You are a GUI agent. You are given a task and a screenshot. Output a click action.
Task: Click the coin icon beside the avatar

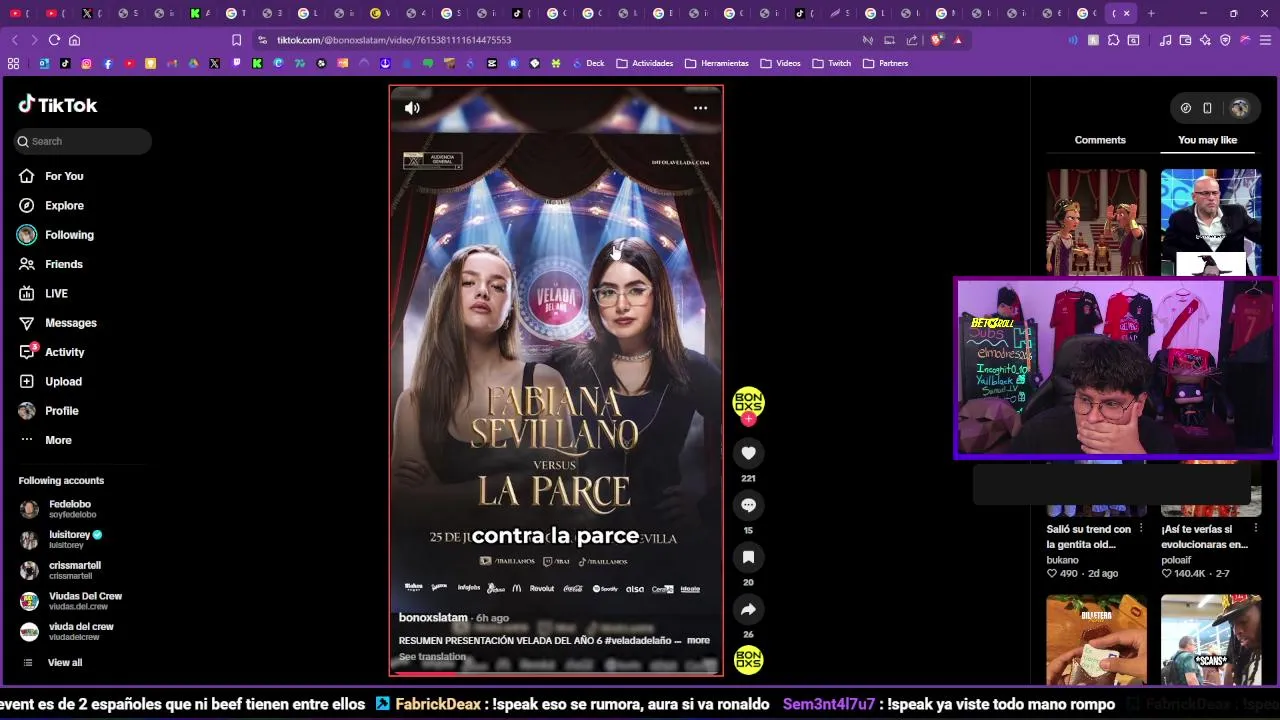click(x=1186, y=108)
